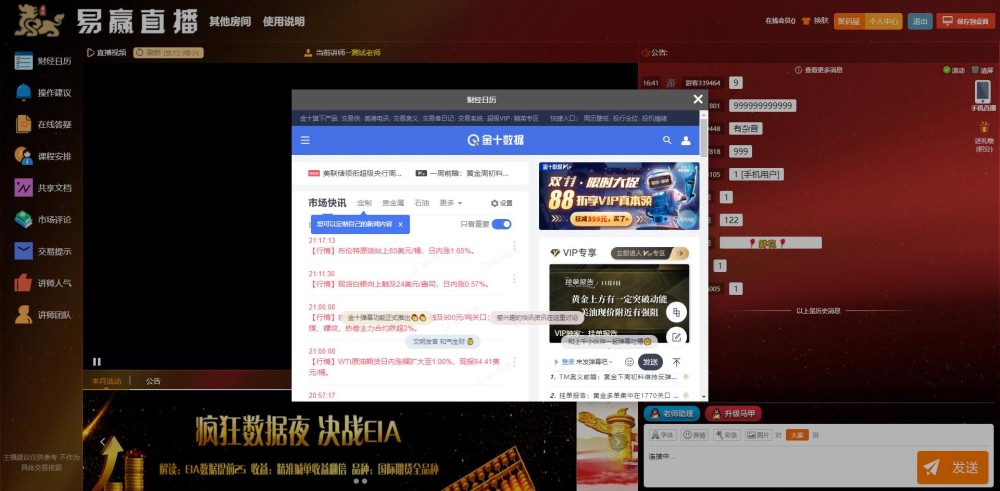The height and width of the screenshot is (491, 1000).
Task: Open the hamburger menu in 金十数据 header
Action: click(x=305, y=140)
